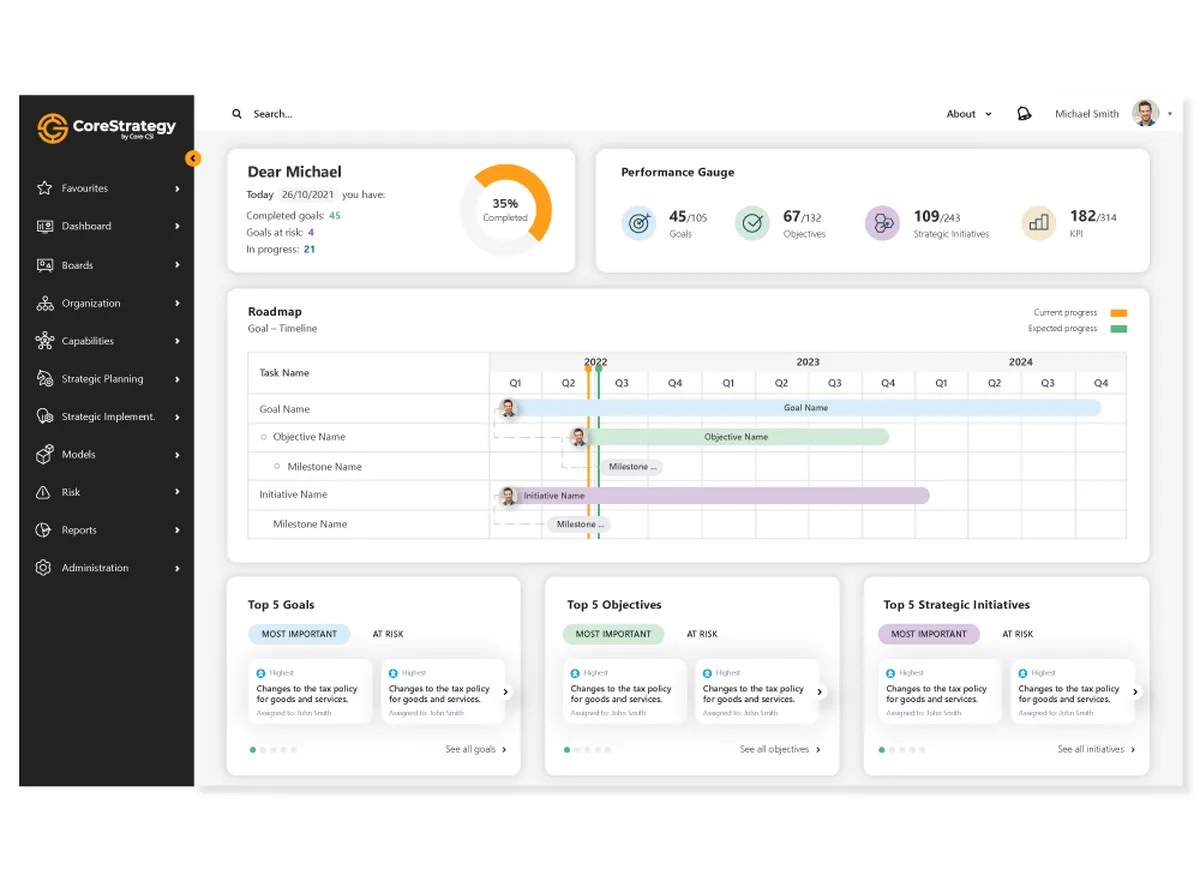Switch Top 5 Goals to At Risk
1200x881 pixels.
click(x=388, y=634)
